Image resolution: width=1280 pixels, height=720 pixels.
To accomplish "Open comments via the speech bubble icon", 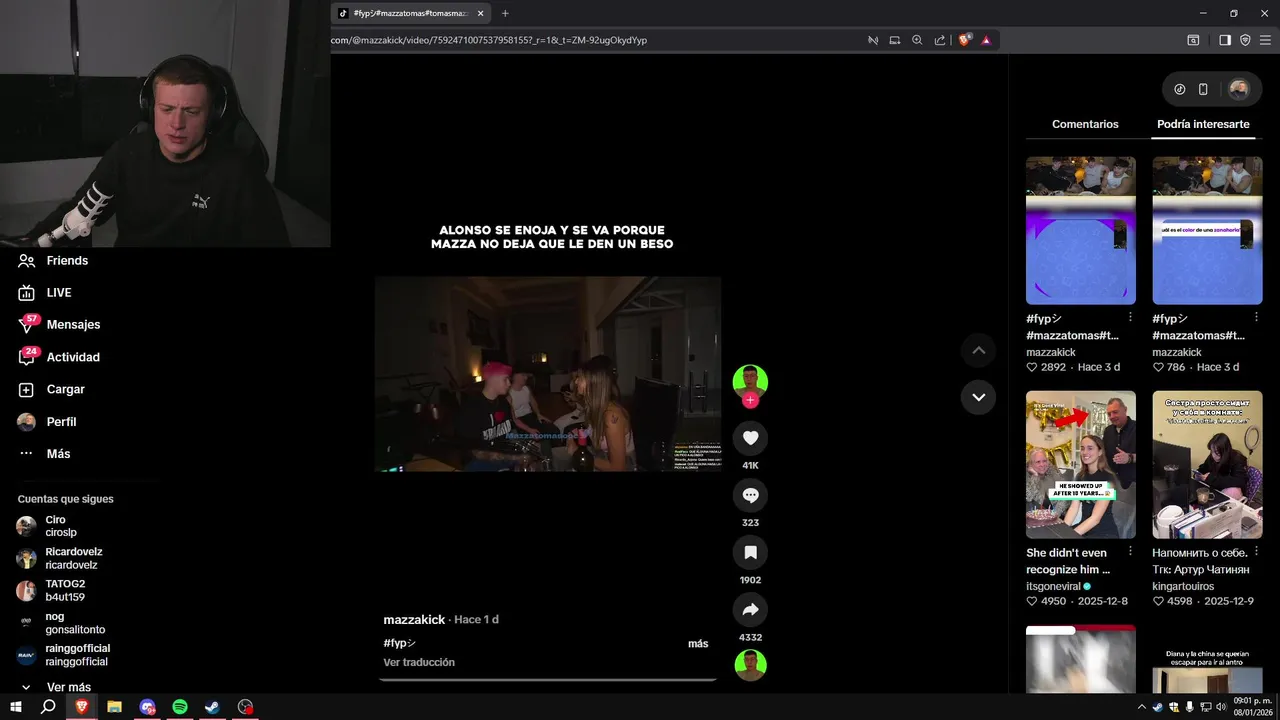I will pos(751,495).
